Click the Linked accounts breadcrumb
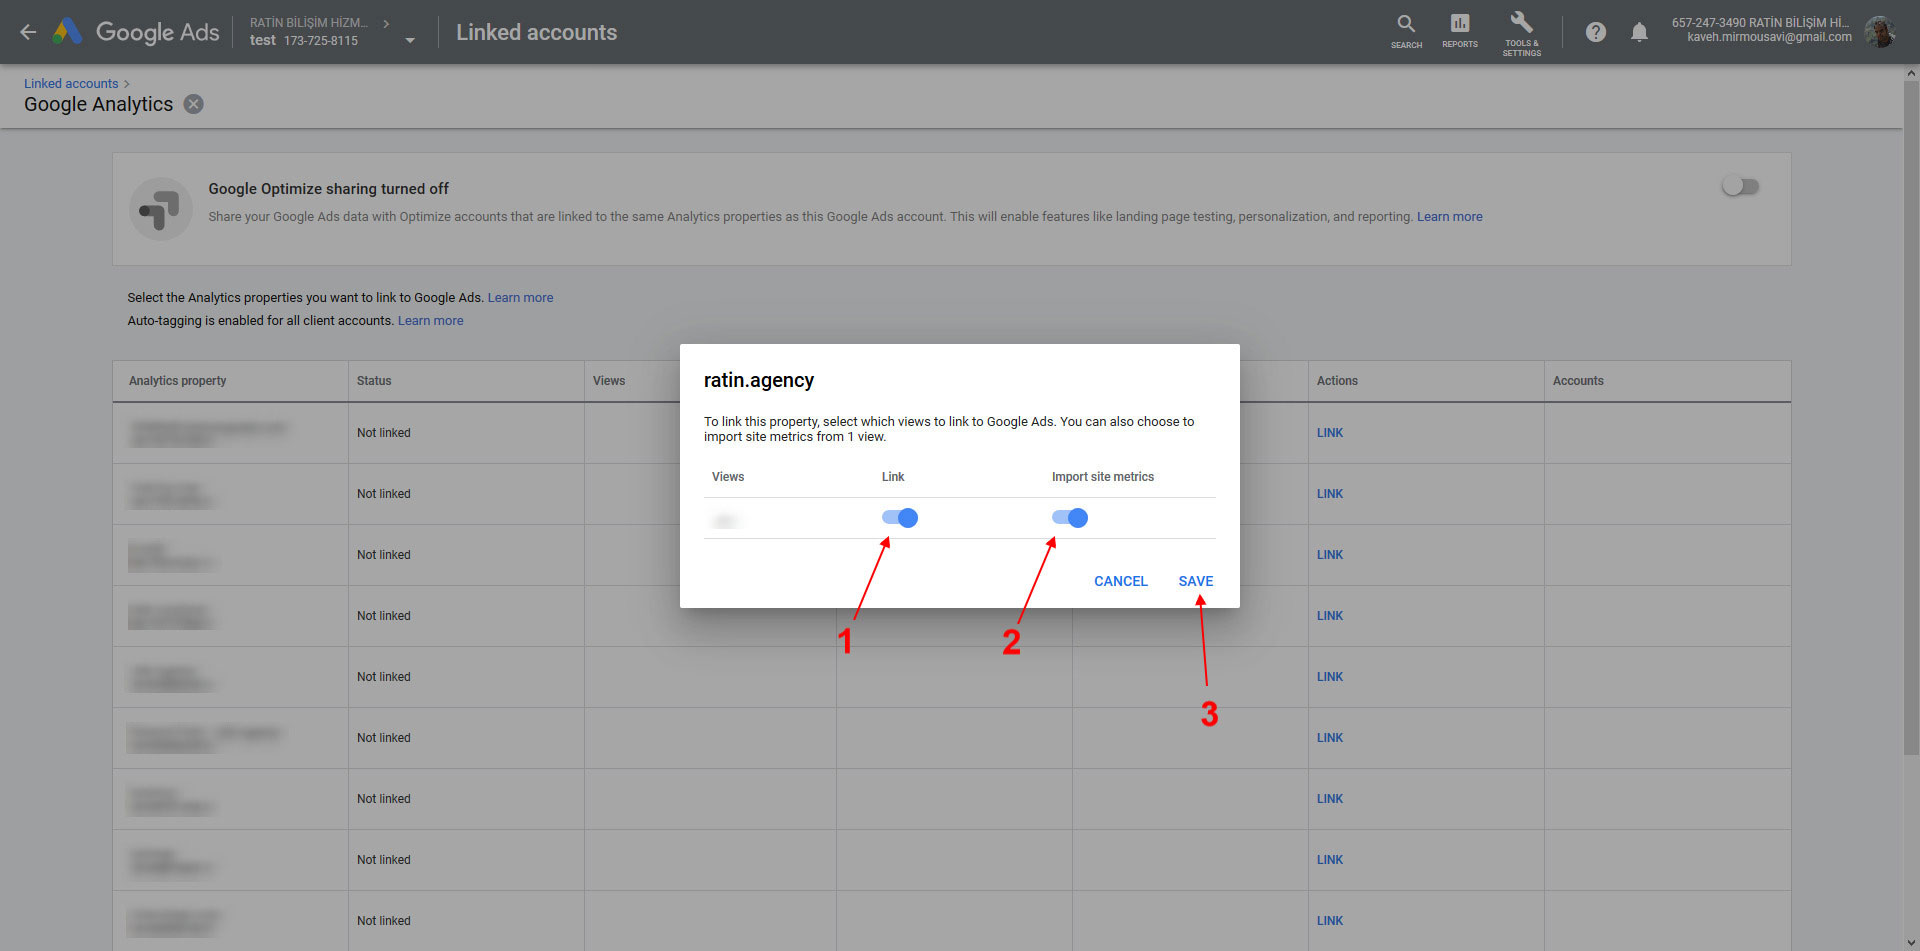1920x951 pixels. tap(71, 83)
